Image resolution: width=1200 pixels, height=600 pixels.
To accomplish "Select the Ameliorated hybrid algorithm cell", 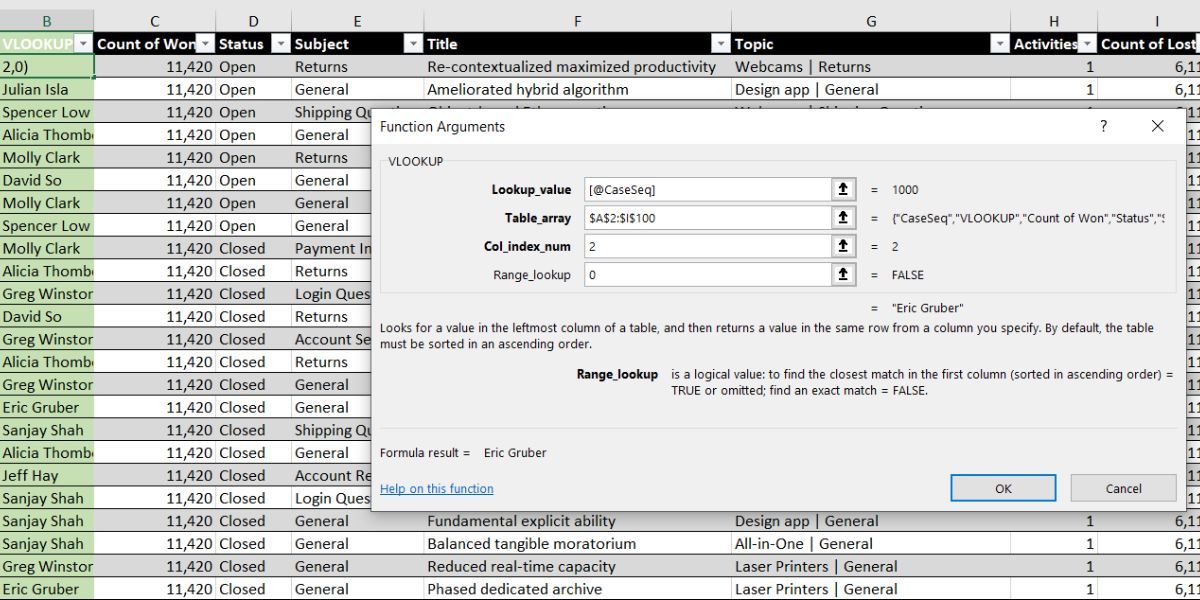I will (x=577, y=89).
